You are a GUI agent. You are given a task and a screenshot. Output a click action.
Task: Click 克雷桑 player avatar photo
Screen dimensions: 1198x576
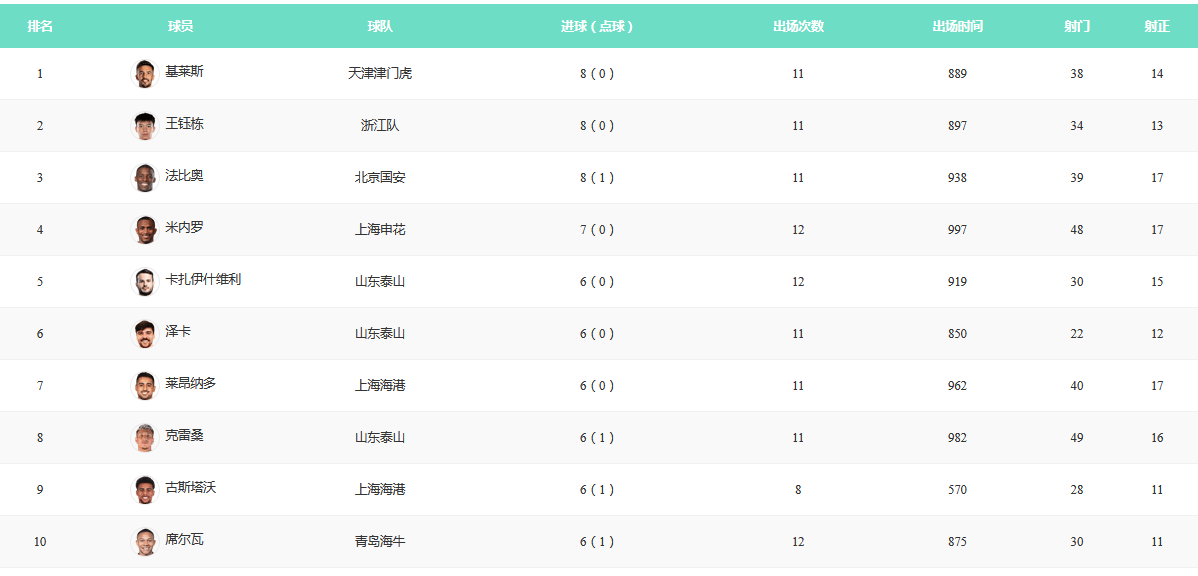pyautogui.click(x=145, y=437)
